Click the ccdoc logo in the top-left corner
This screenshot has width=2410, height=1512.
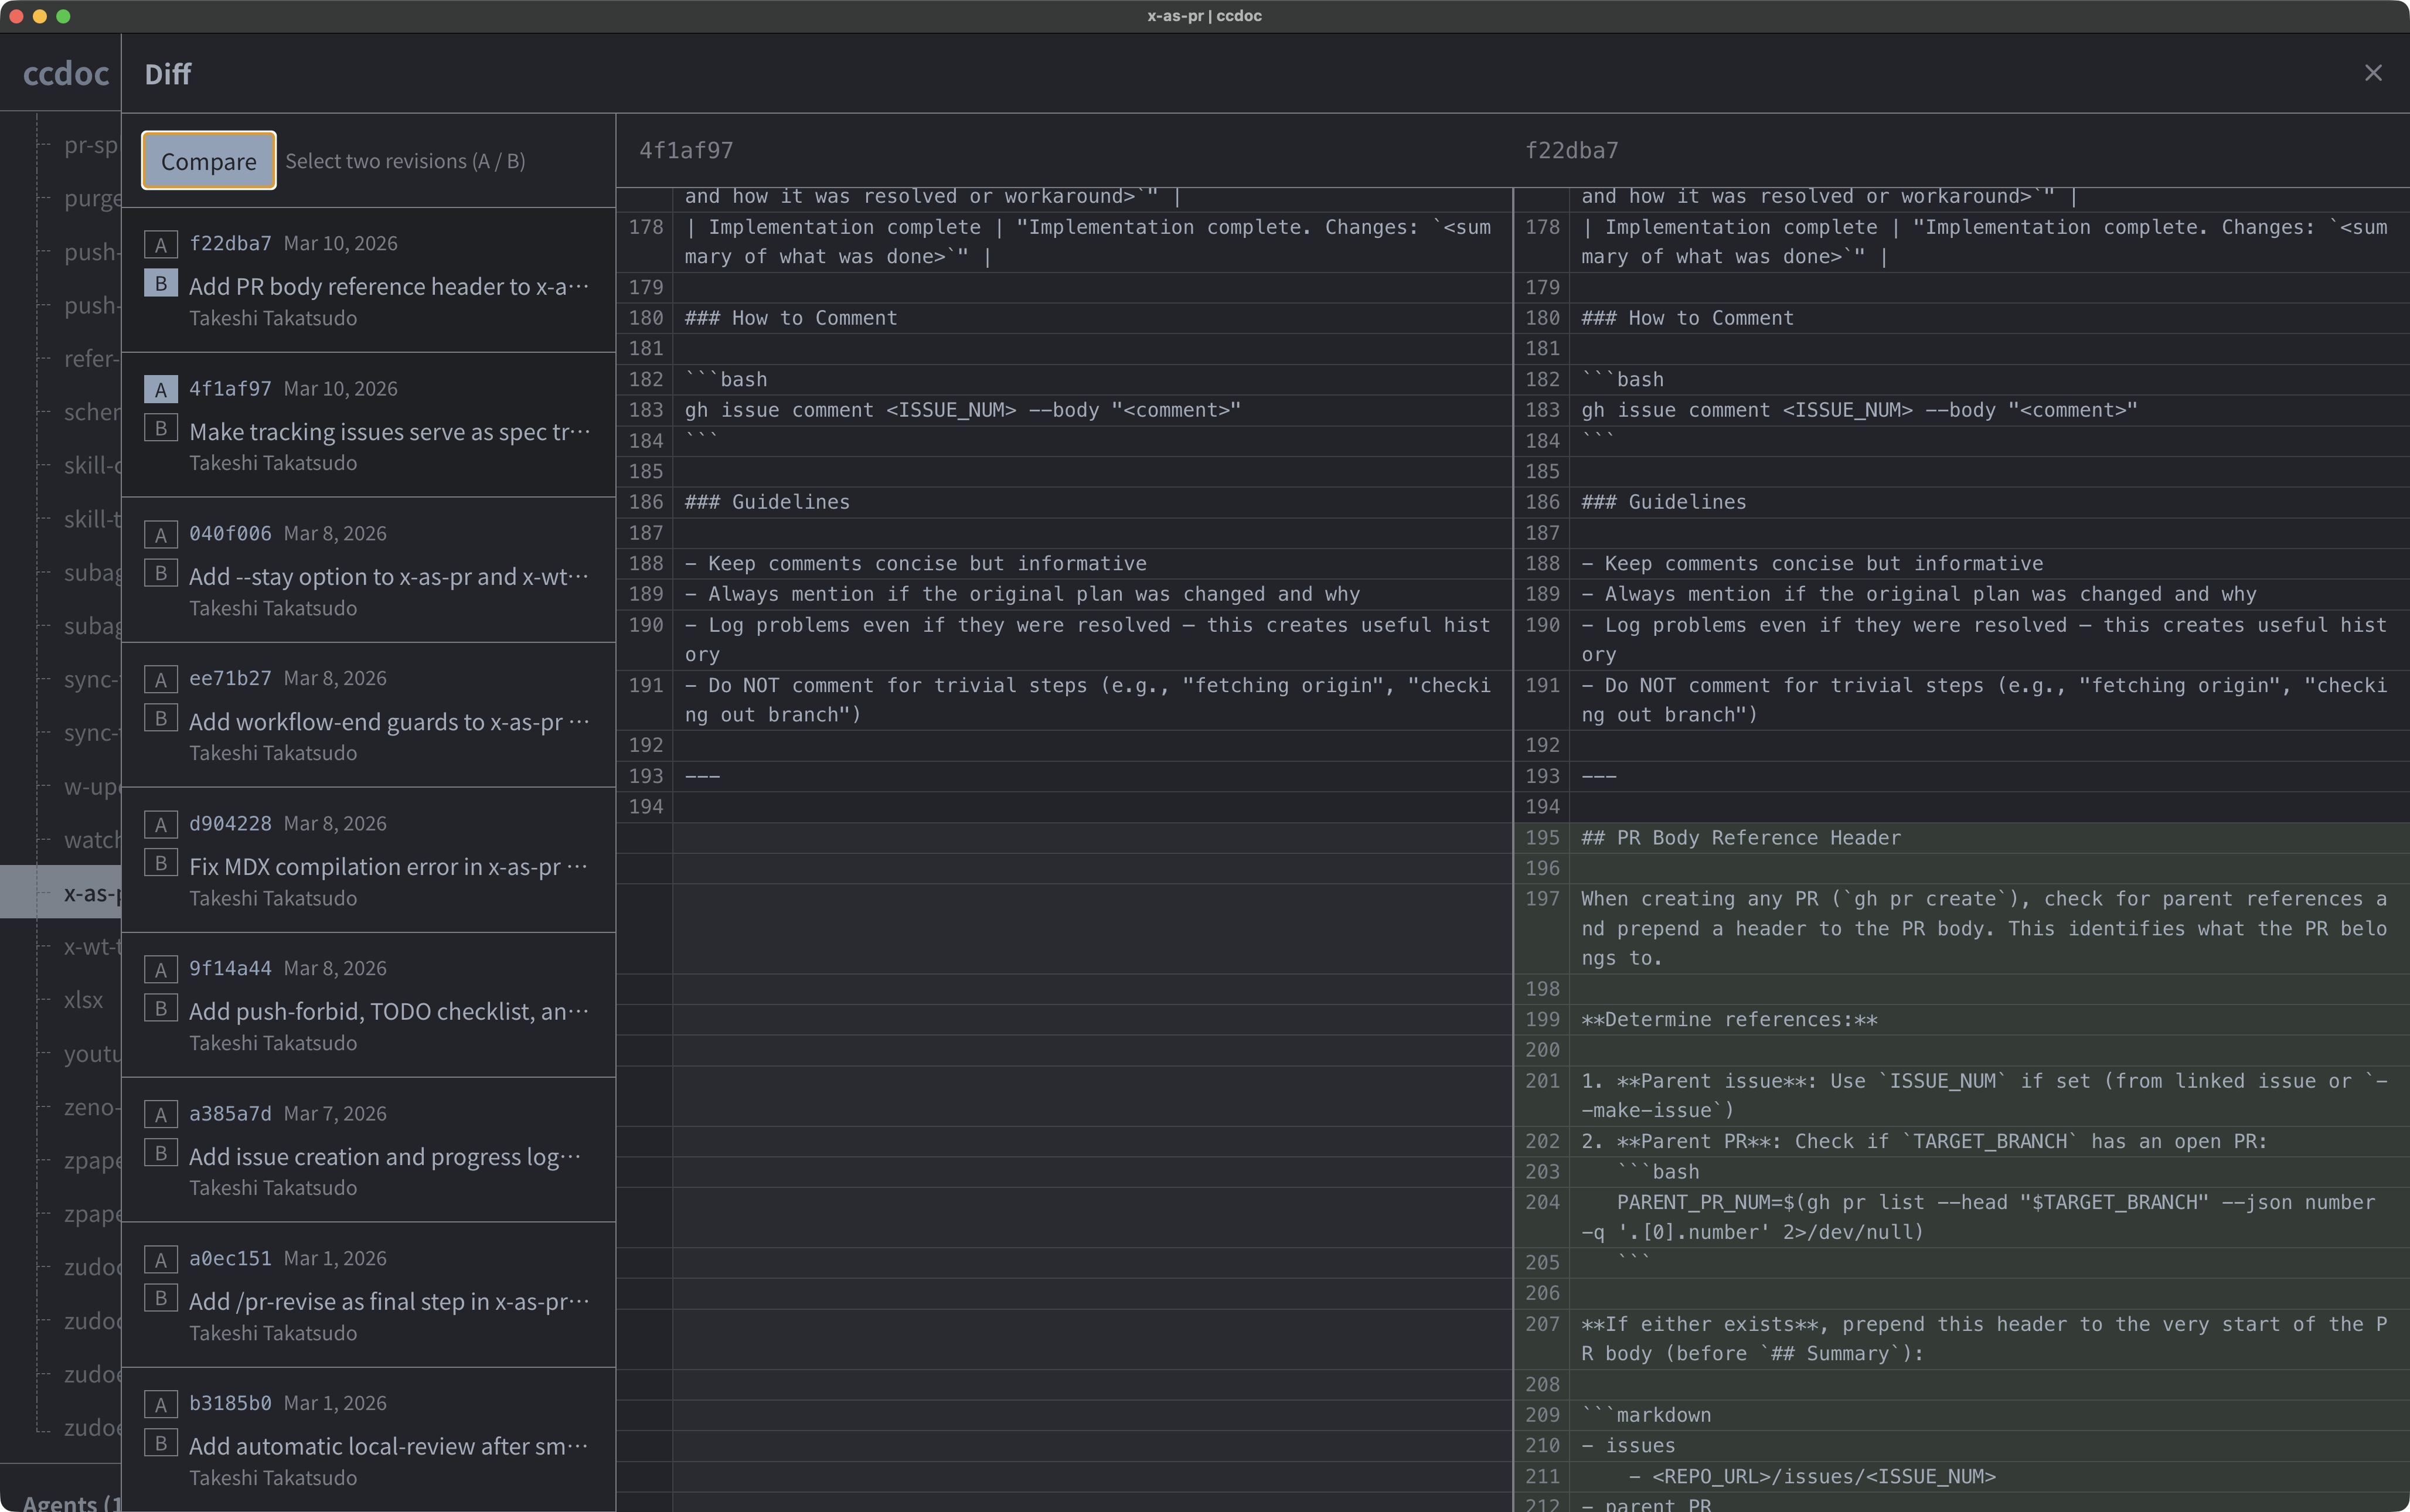(x=64, y=73)
